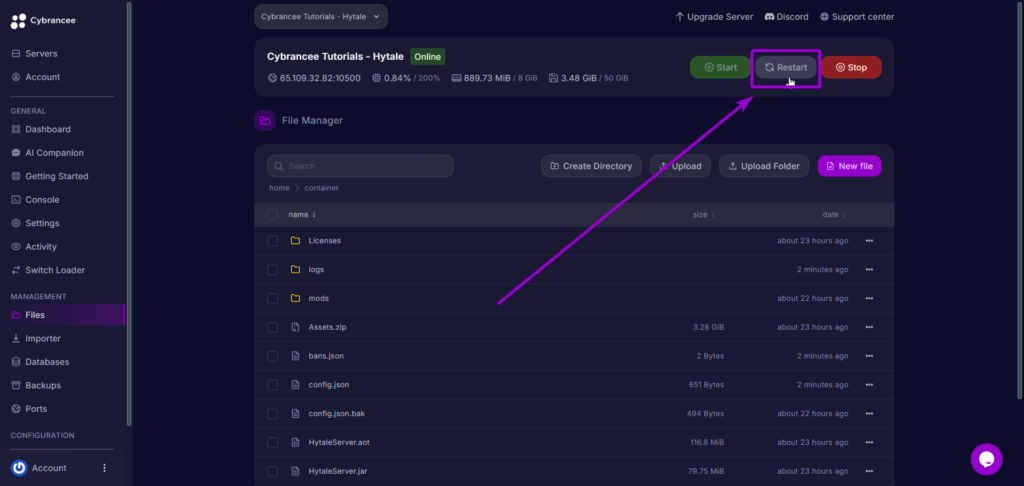The height and width of the screenshot is (486, 1024).
Task: Open the Discord link icon
Action: click(x=771, y=17)
